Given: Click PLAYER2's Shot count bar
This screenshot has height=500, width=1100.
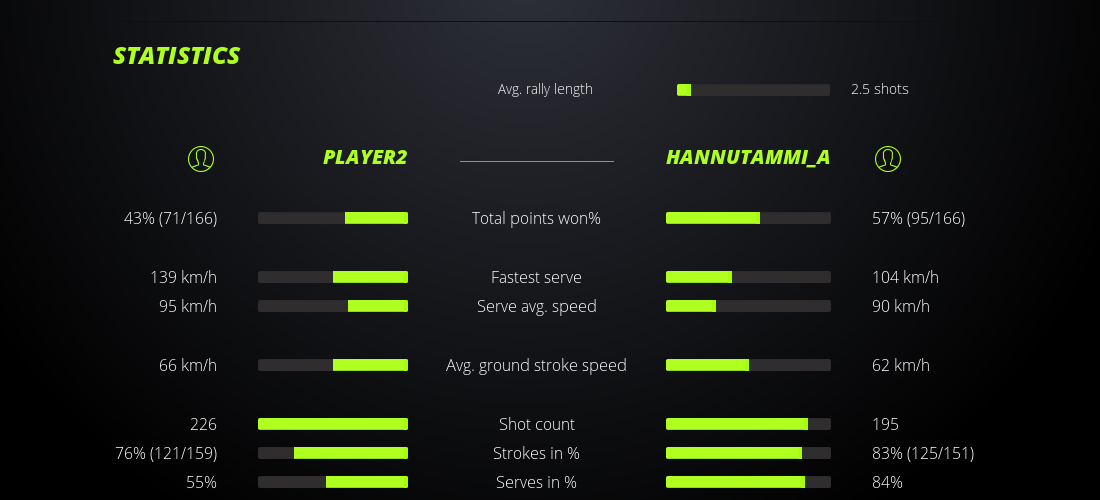Looking at the screenshot, I should (x=333, y=424).
